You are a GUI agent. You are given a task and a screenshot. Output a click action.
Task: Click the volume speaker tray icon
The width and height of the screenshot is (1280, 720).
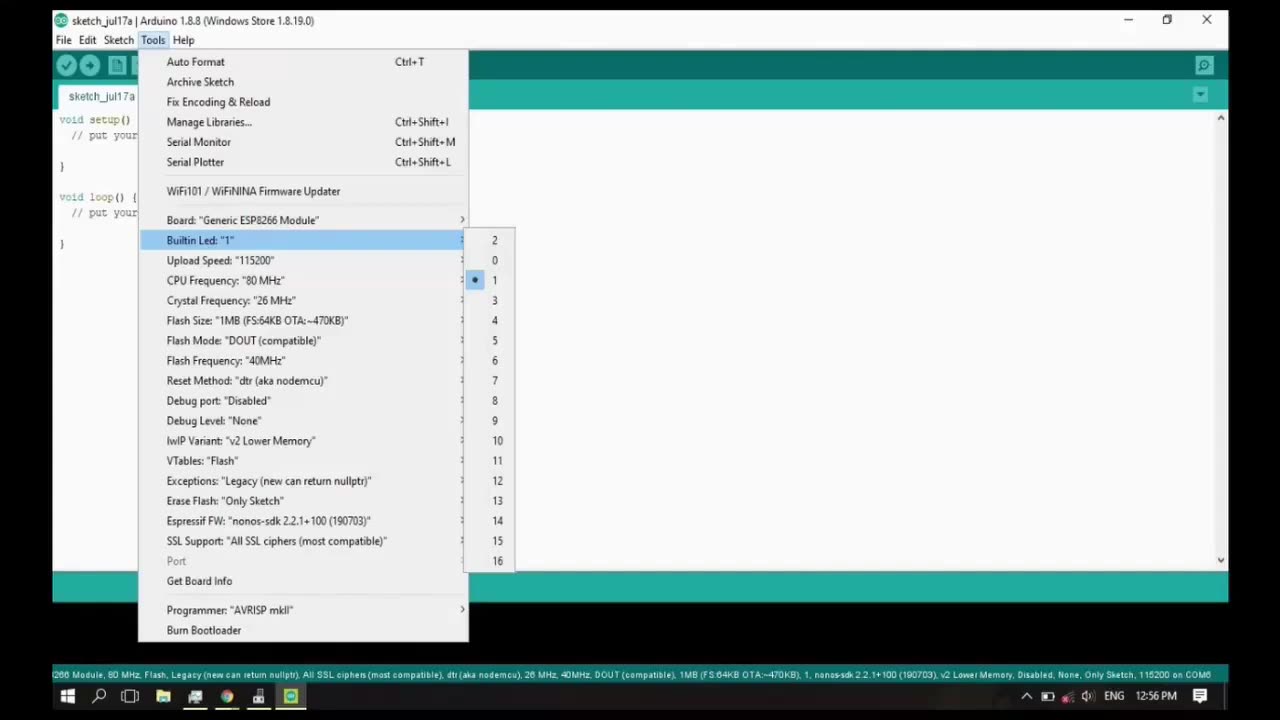pos(1087,696)
